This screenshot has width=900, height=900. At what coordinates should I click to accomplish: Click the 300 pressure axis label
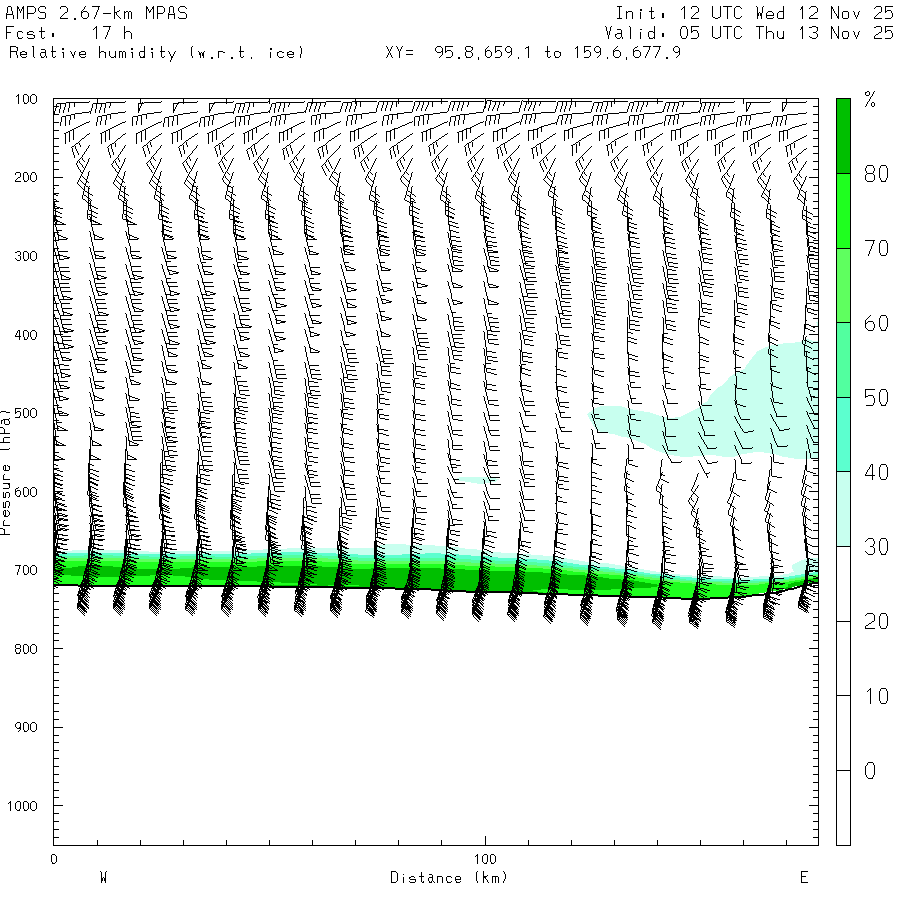(x=26, y=256)
